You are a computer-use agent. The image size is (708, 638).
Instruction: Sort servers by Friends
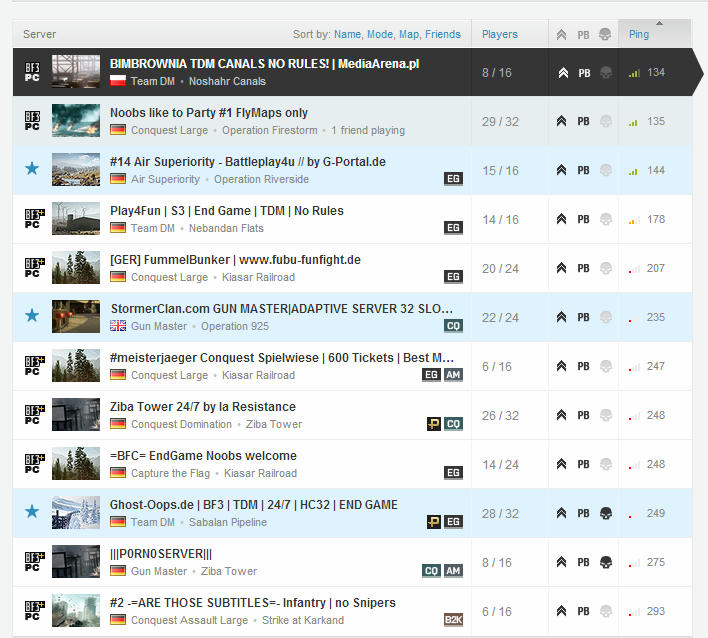tap(442, 34)
